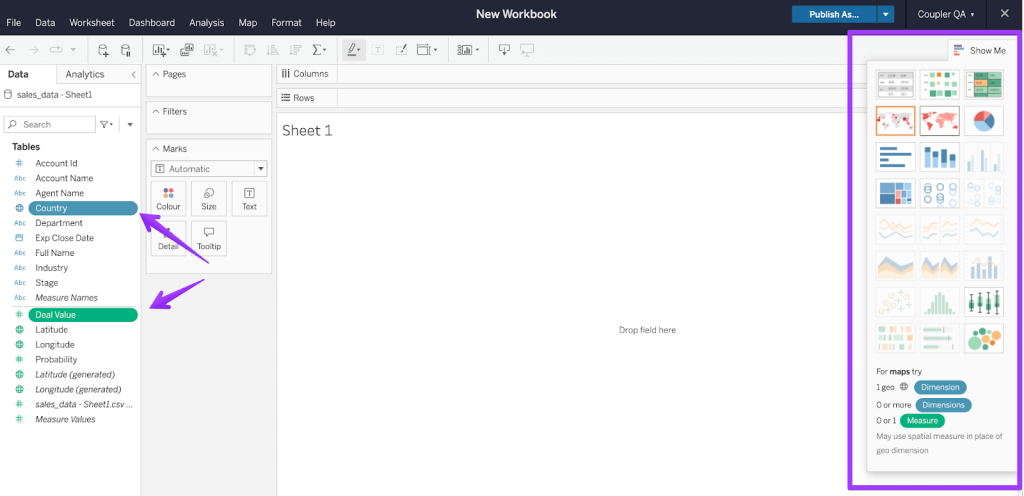Switch to the Analytics tab
Viewport: 1024px width, 496px height.
[x=85, y=74]
